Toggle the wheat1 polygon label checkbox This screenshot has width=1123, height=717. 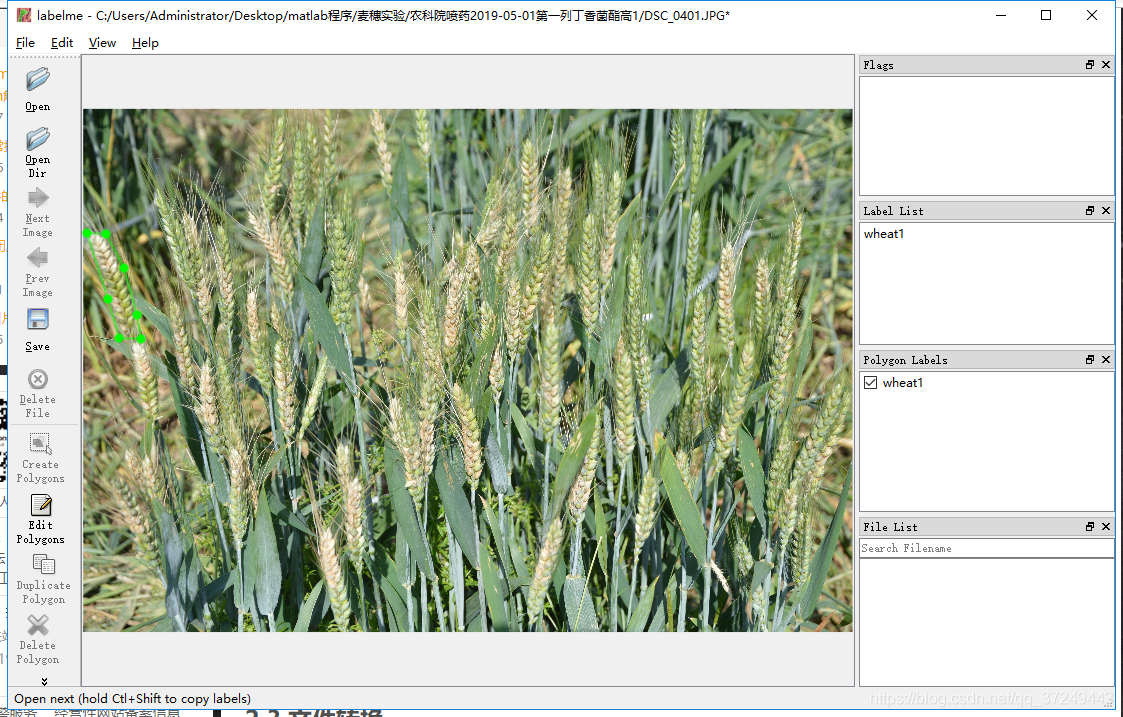click(x=871, y=382)
